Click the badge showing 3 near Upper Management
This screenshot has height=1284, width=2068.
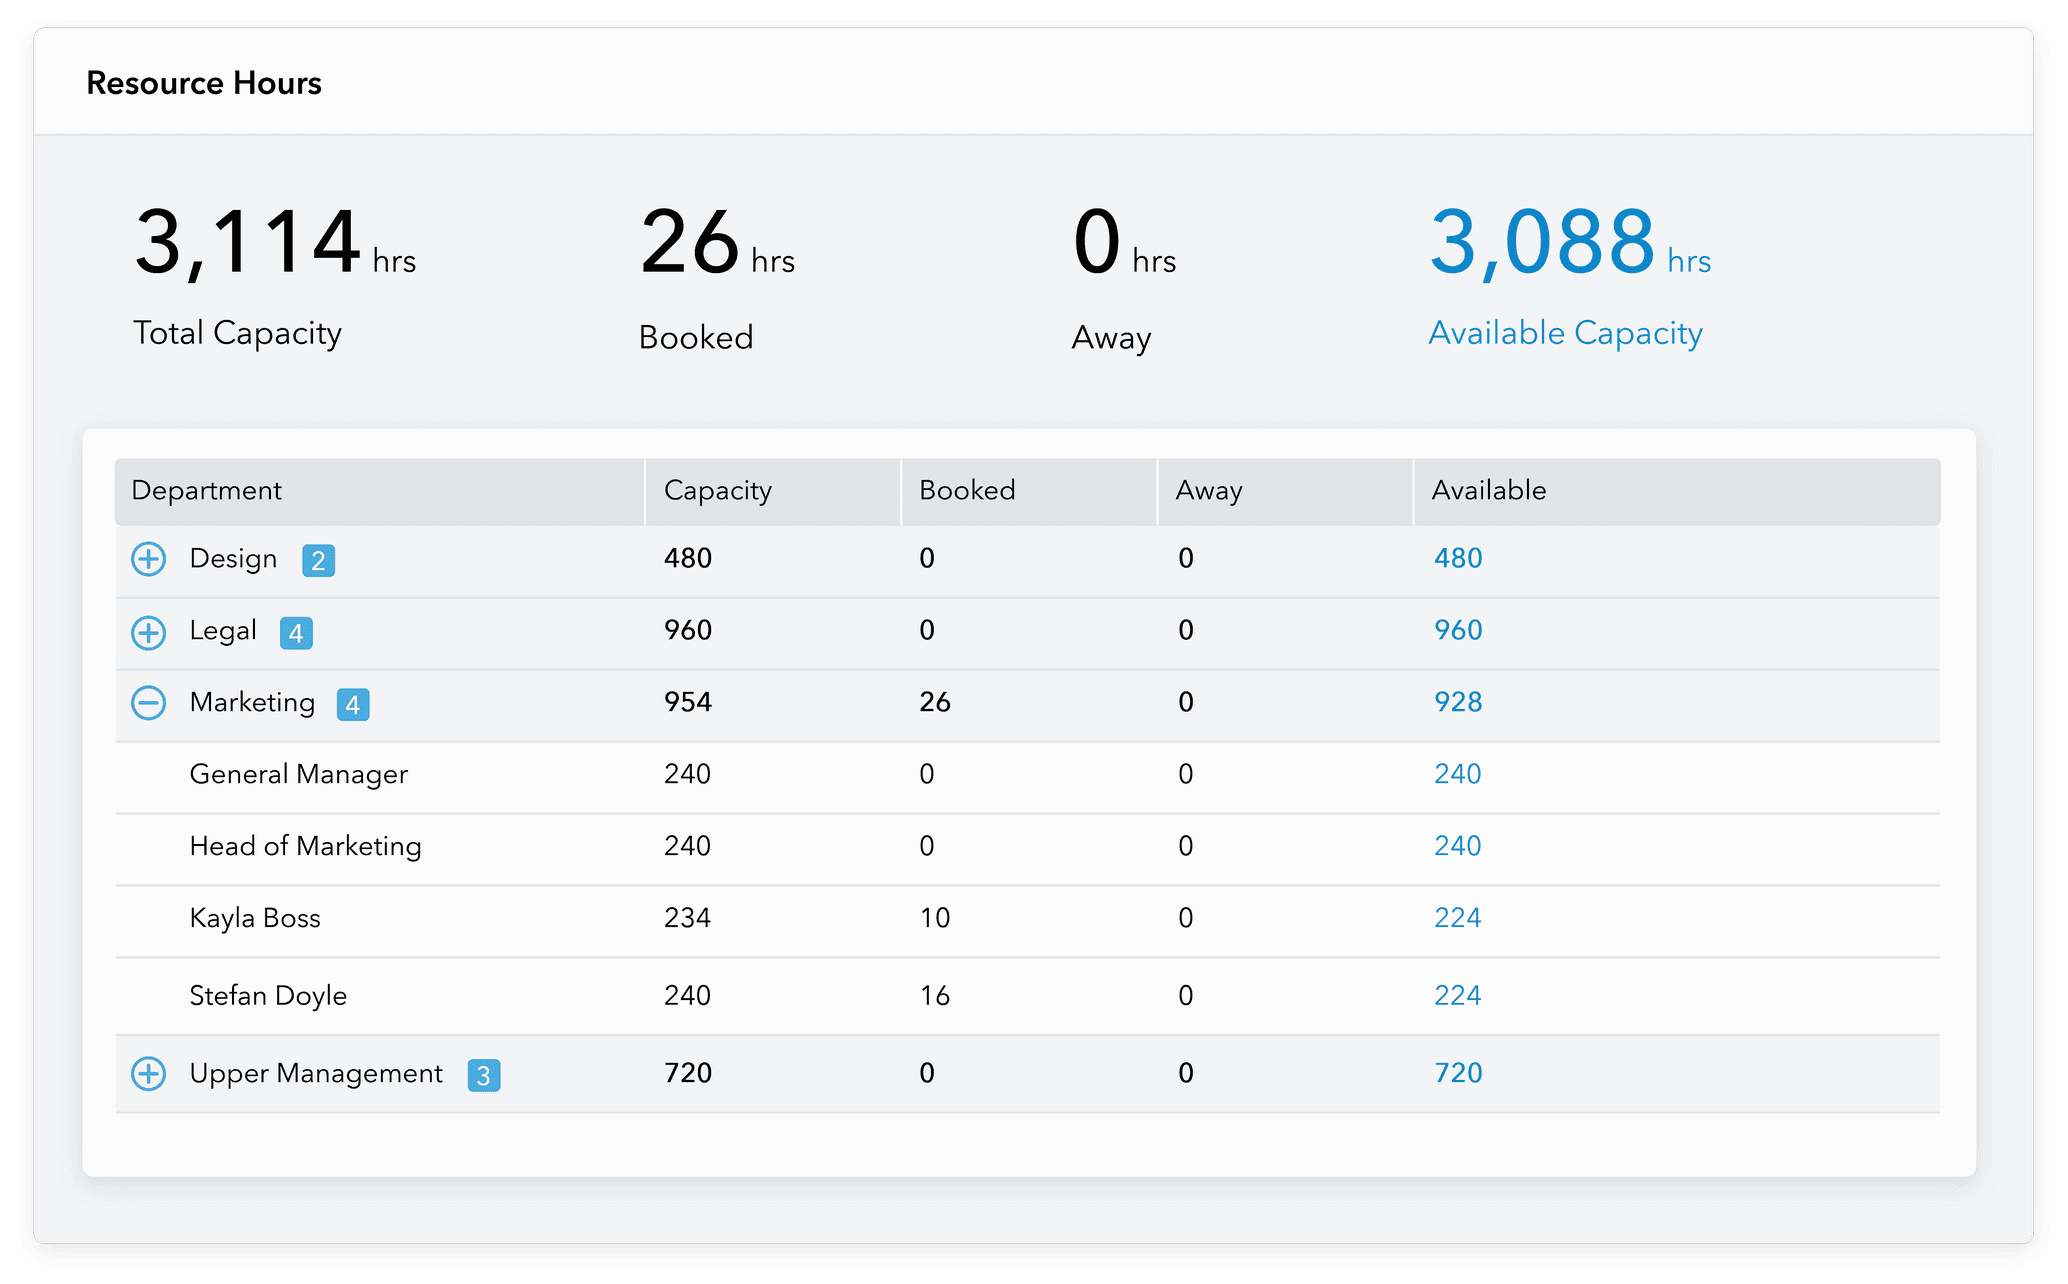pos(484,1075)
